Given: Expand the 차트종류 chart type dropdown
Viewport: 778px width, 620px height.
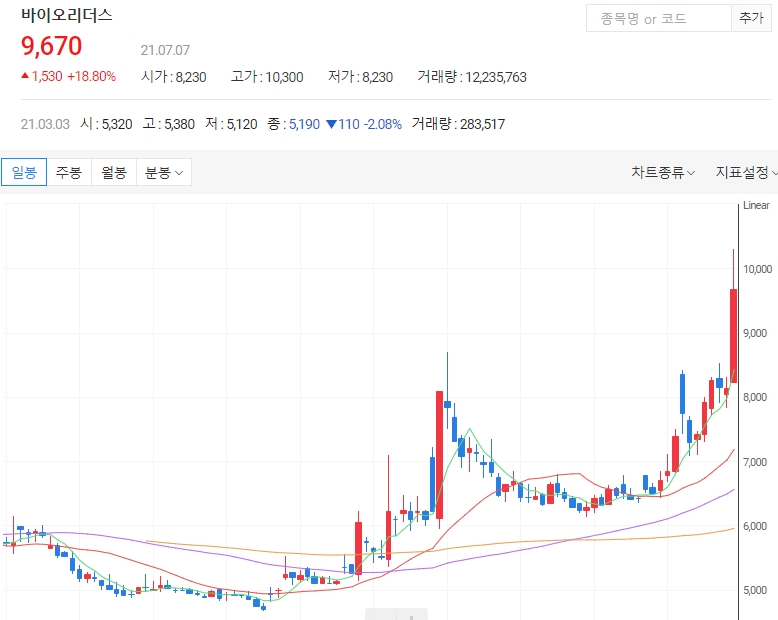Looking at the screenshot, I should point(663,172).
